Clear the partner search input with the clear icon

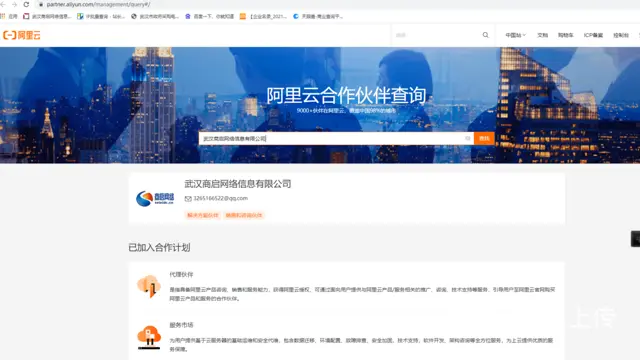[x=468, y=138]
